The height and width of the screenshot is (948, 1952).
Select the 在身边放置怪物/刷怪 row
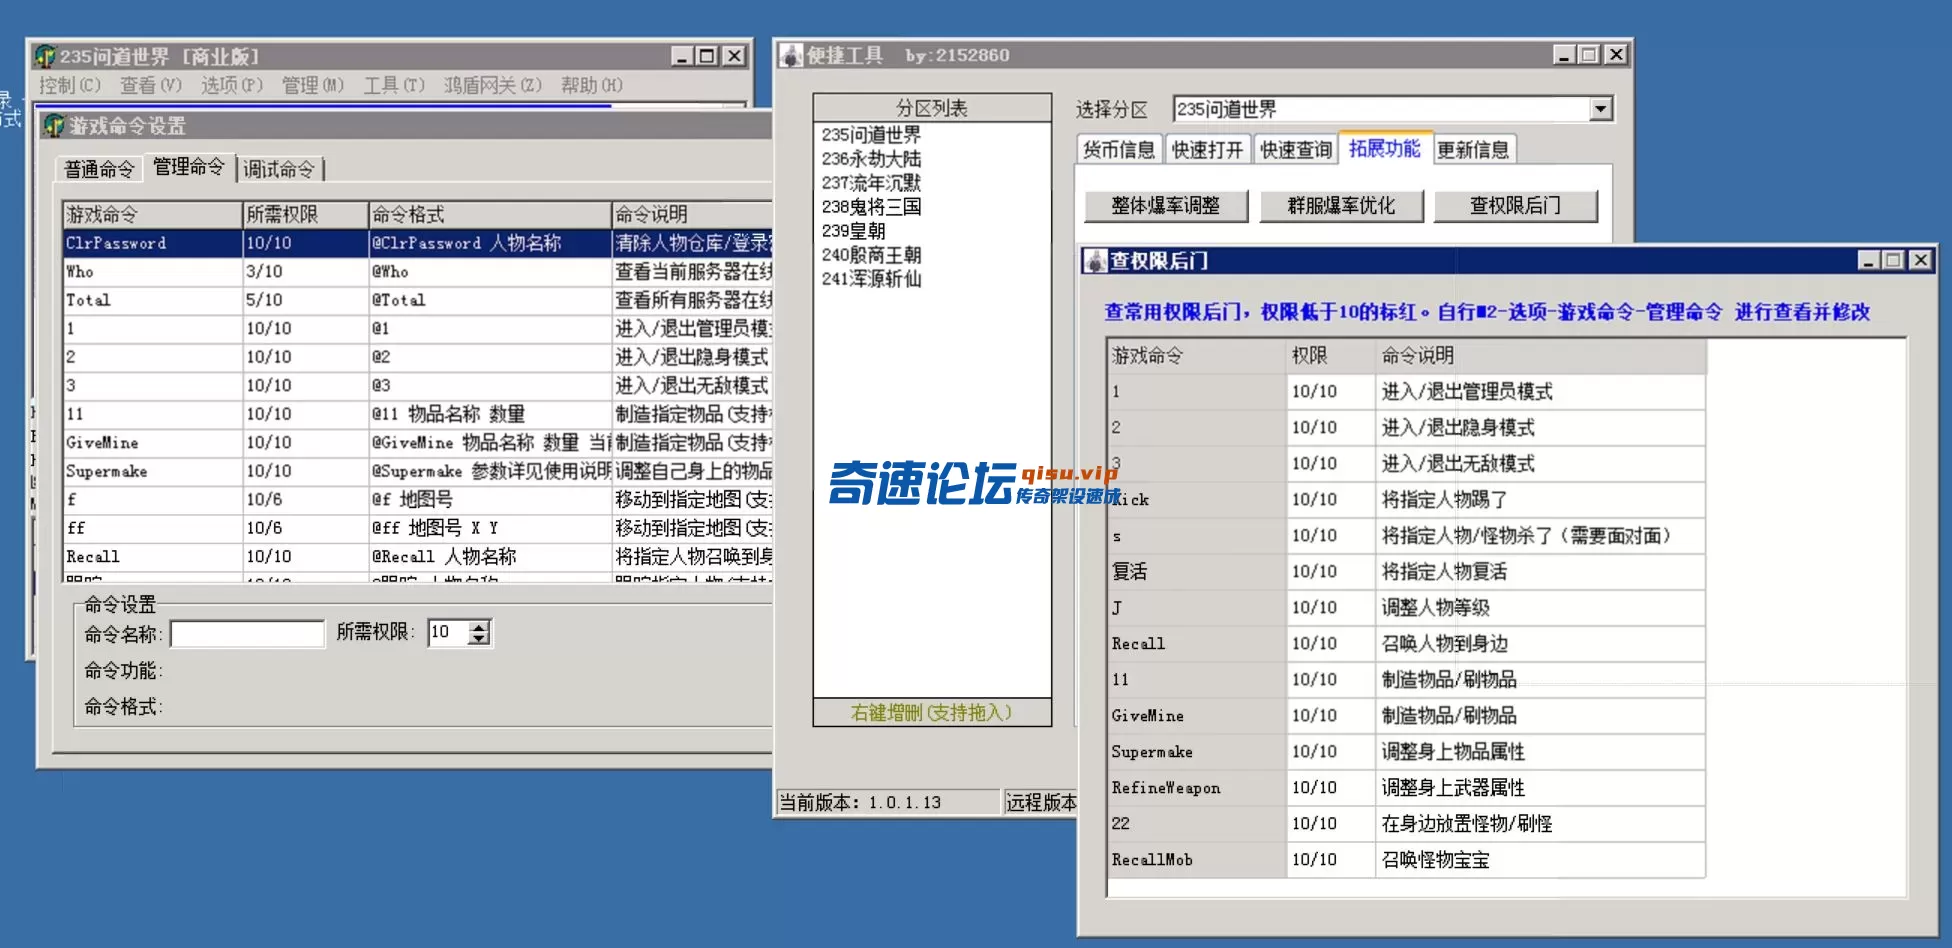click(1407, 824)
